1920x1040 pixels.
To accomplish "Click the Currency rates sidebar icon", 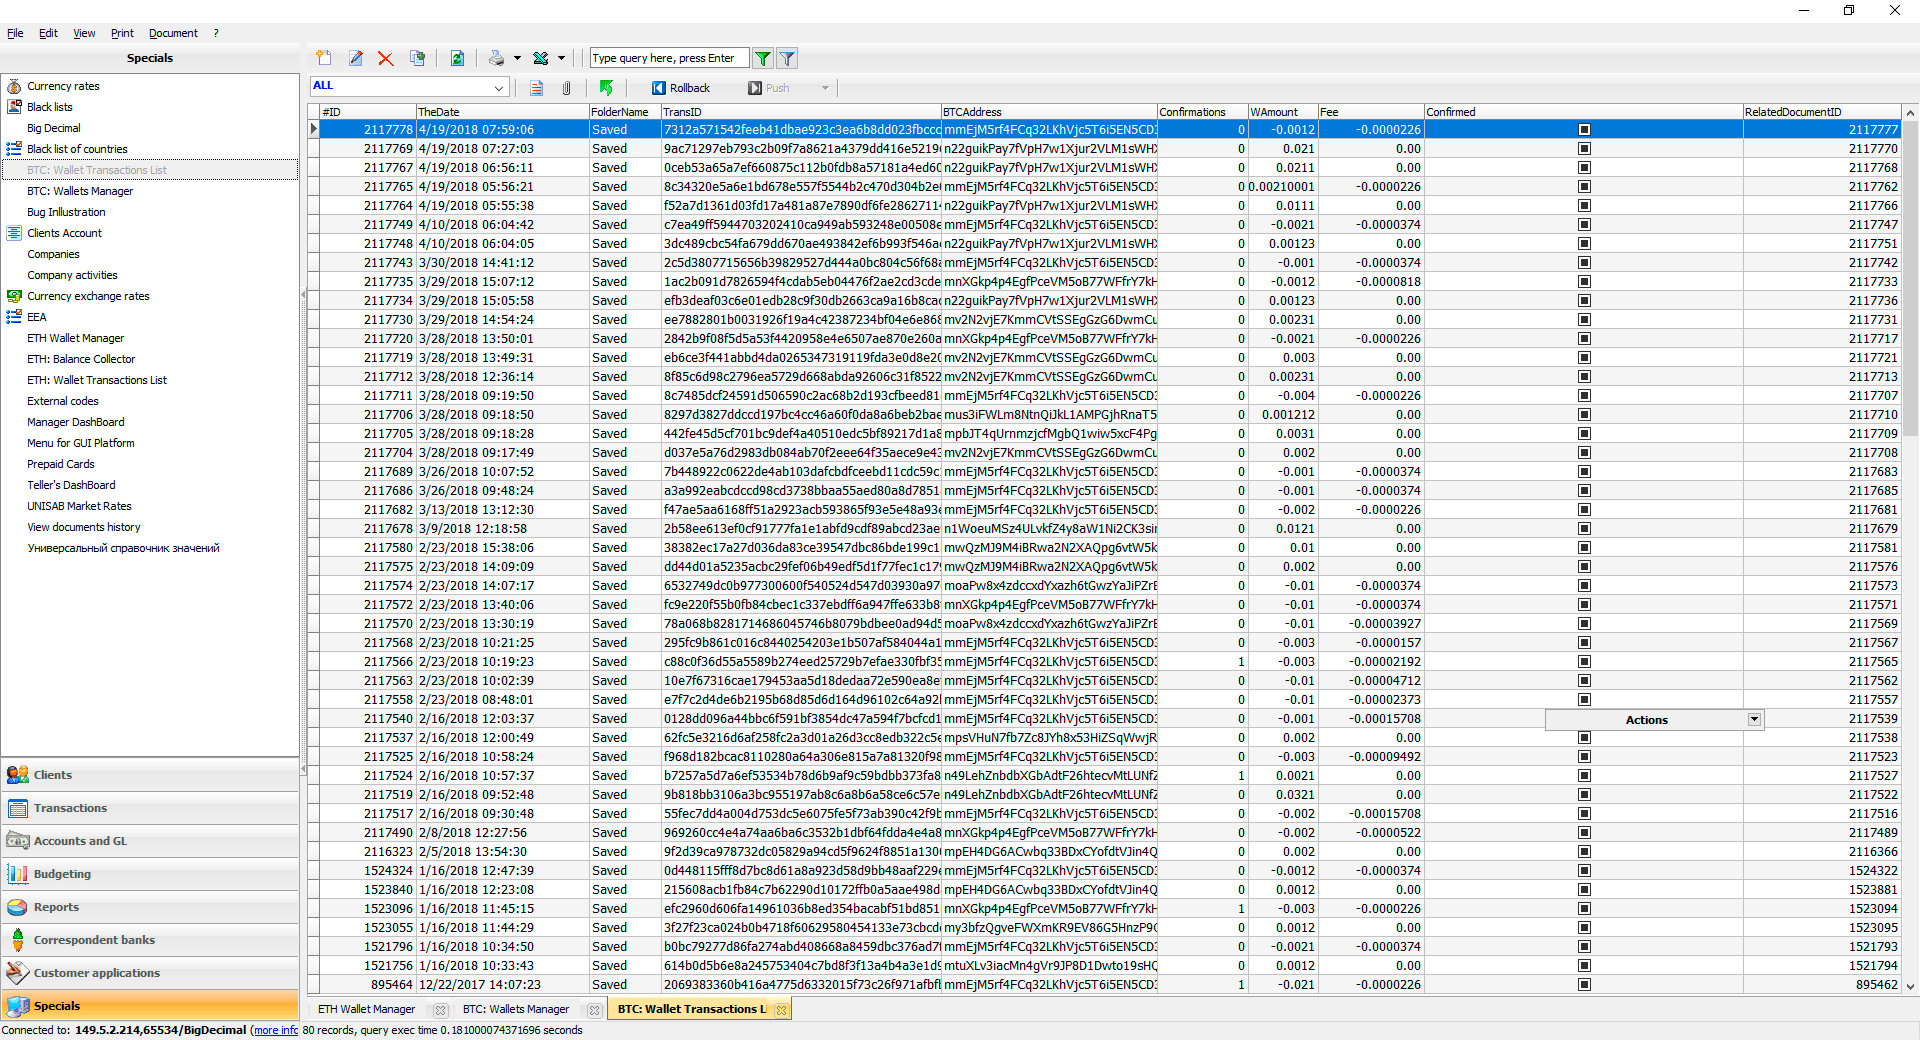I will [14, 86].
